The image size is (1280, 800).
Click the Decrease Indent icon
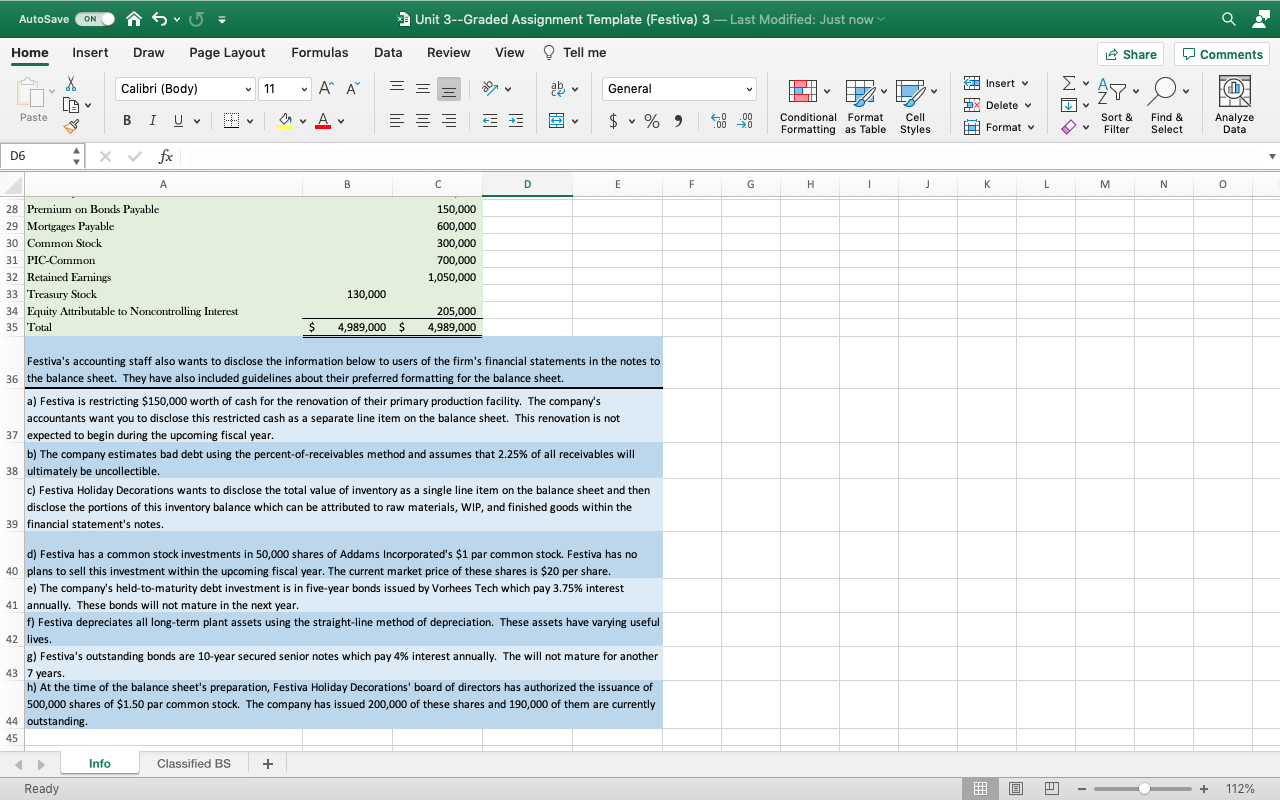coord(490,122)
